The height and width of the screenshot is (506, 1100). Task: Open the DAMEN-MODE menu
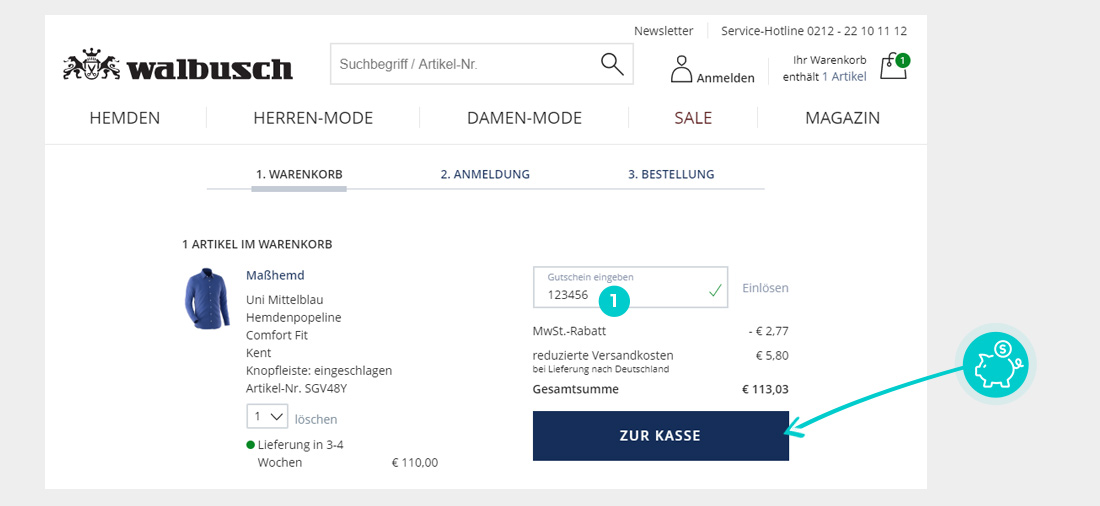point(524,118)
